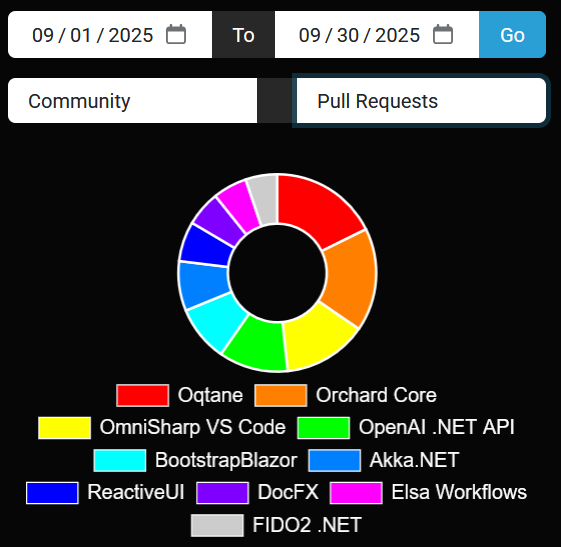561x547 pixels.
Task: Toggle the Akka.NET legend swatch
Action: coord(335,460)
